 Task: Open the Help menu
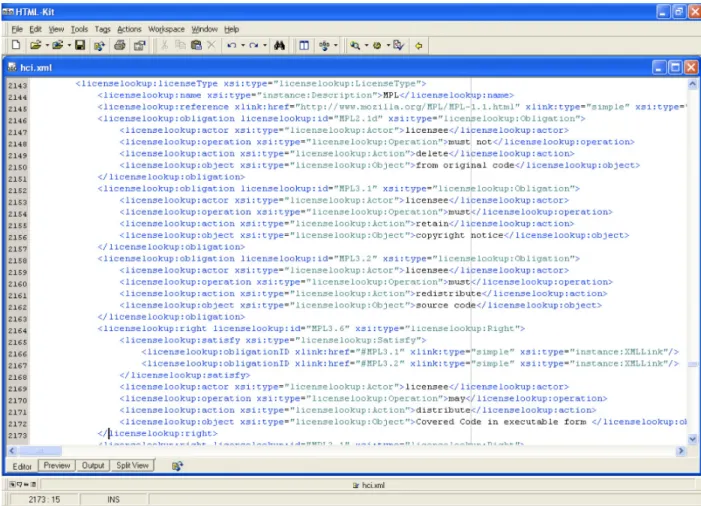[232, 29]
